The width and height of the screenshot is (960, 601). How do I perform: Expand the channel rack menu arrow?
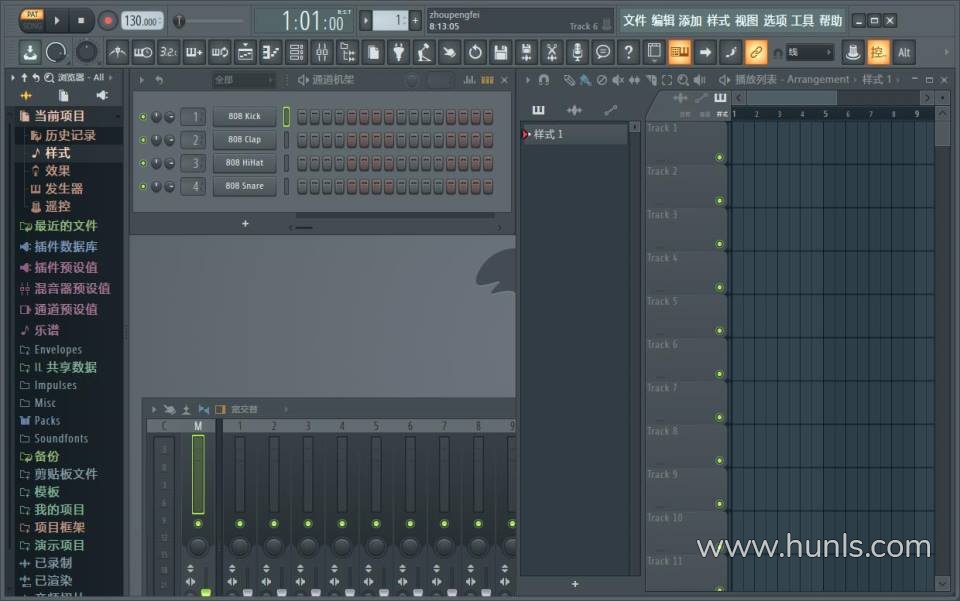pos(141,80)
